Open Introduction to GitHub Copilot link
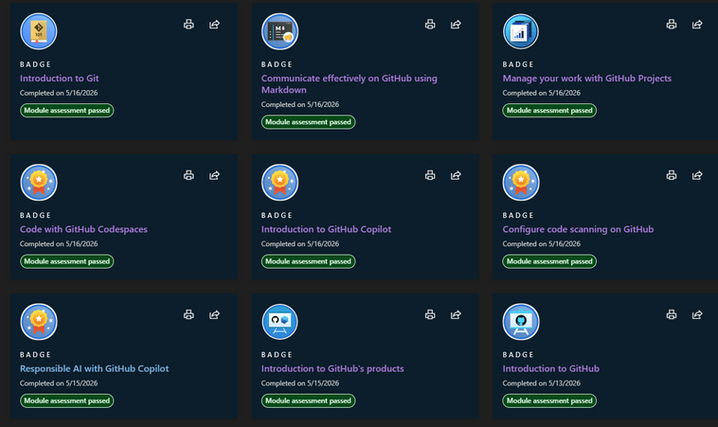The height and width of the screenshot is (427, 718). (x=326, y=229)
